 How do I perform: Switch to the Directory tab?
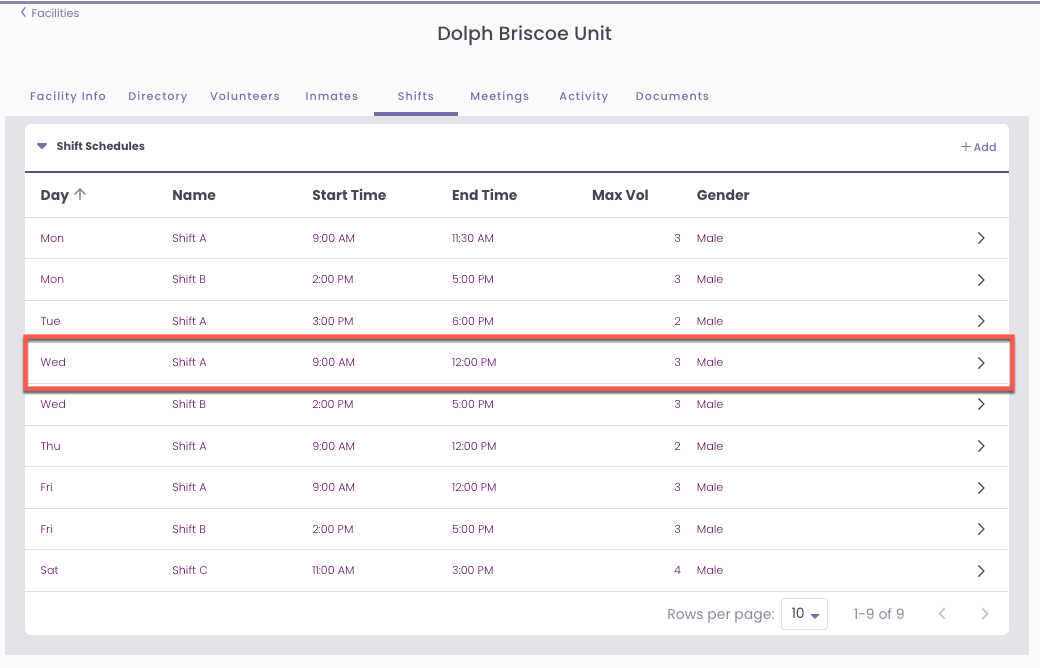[158, 96]
